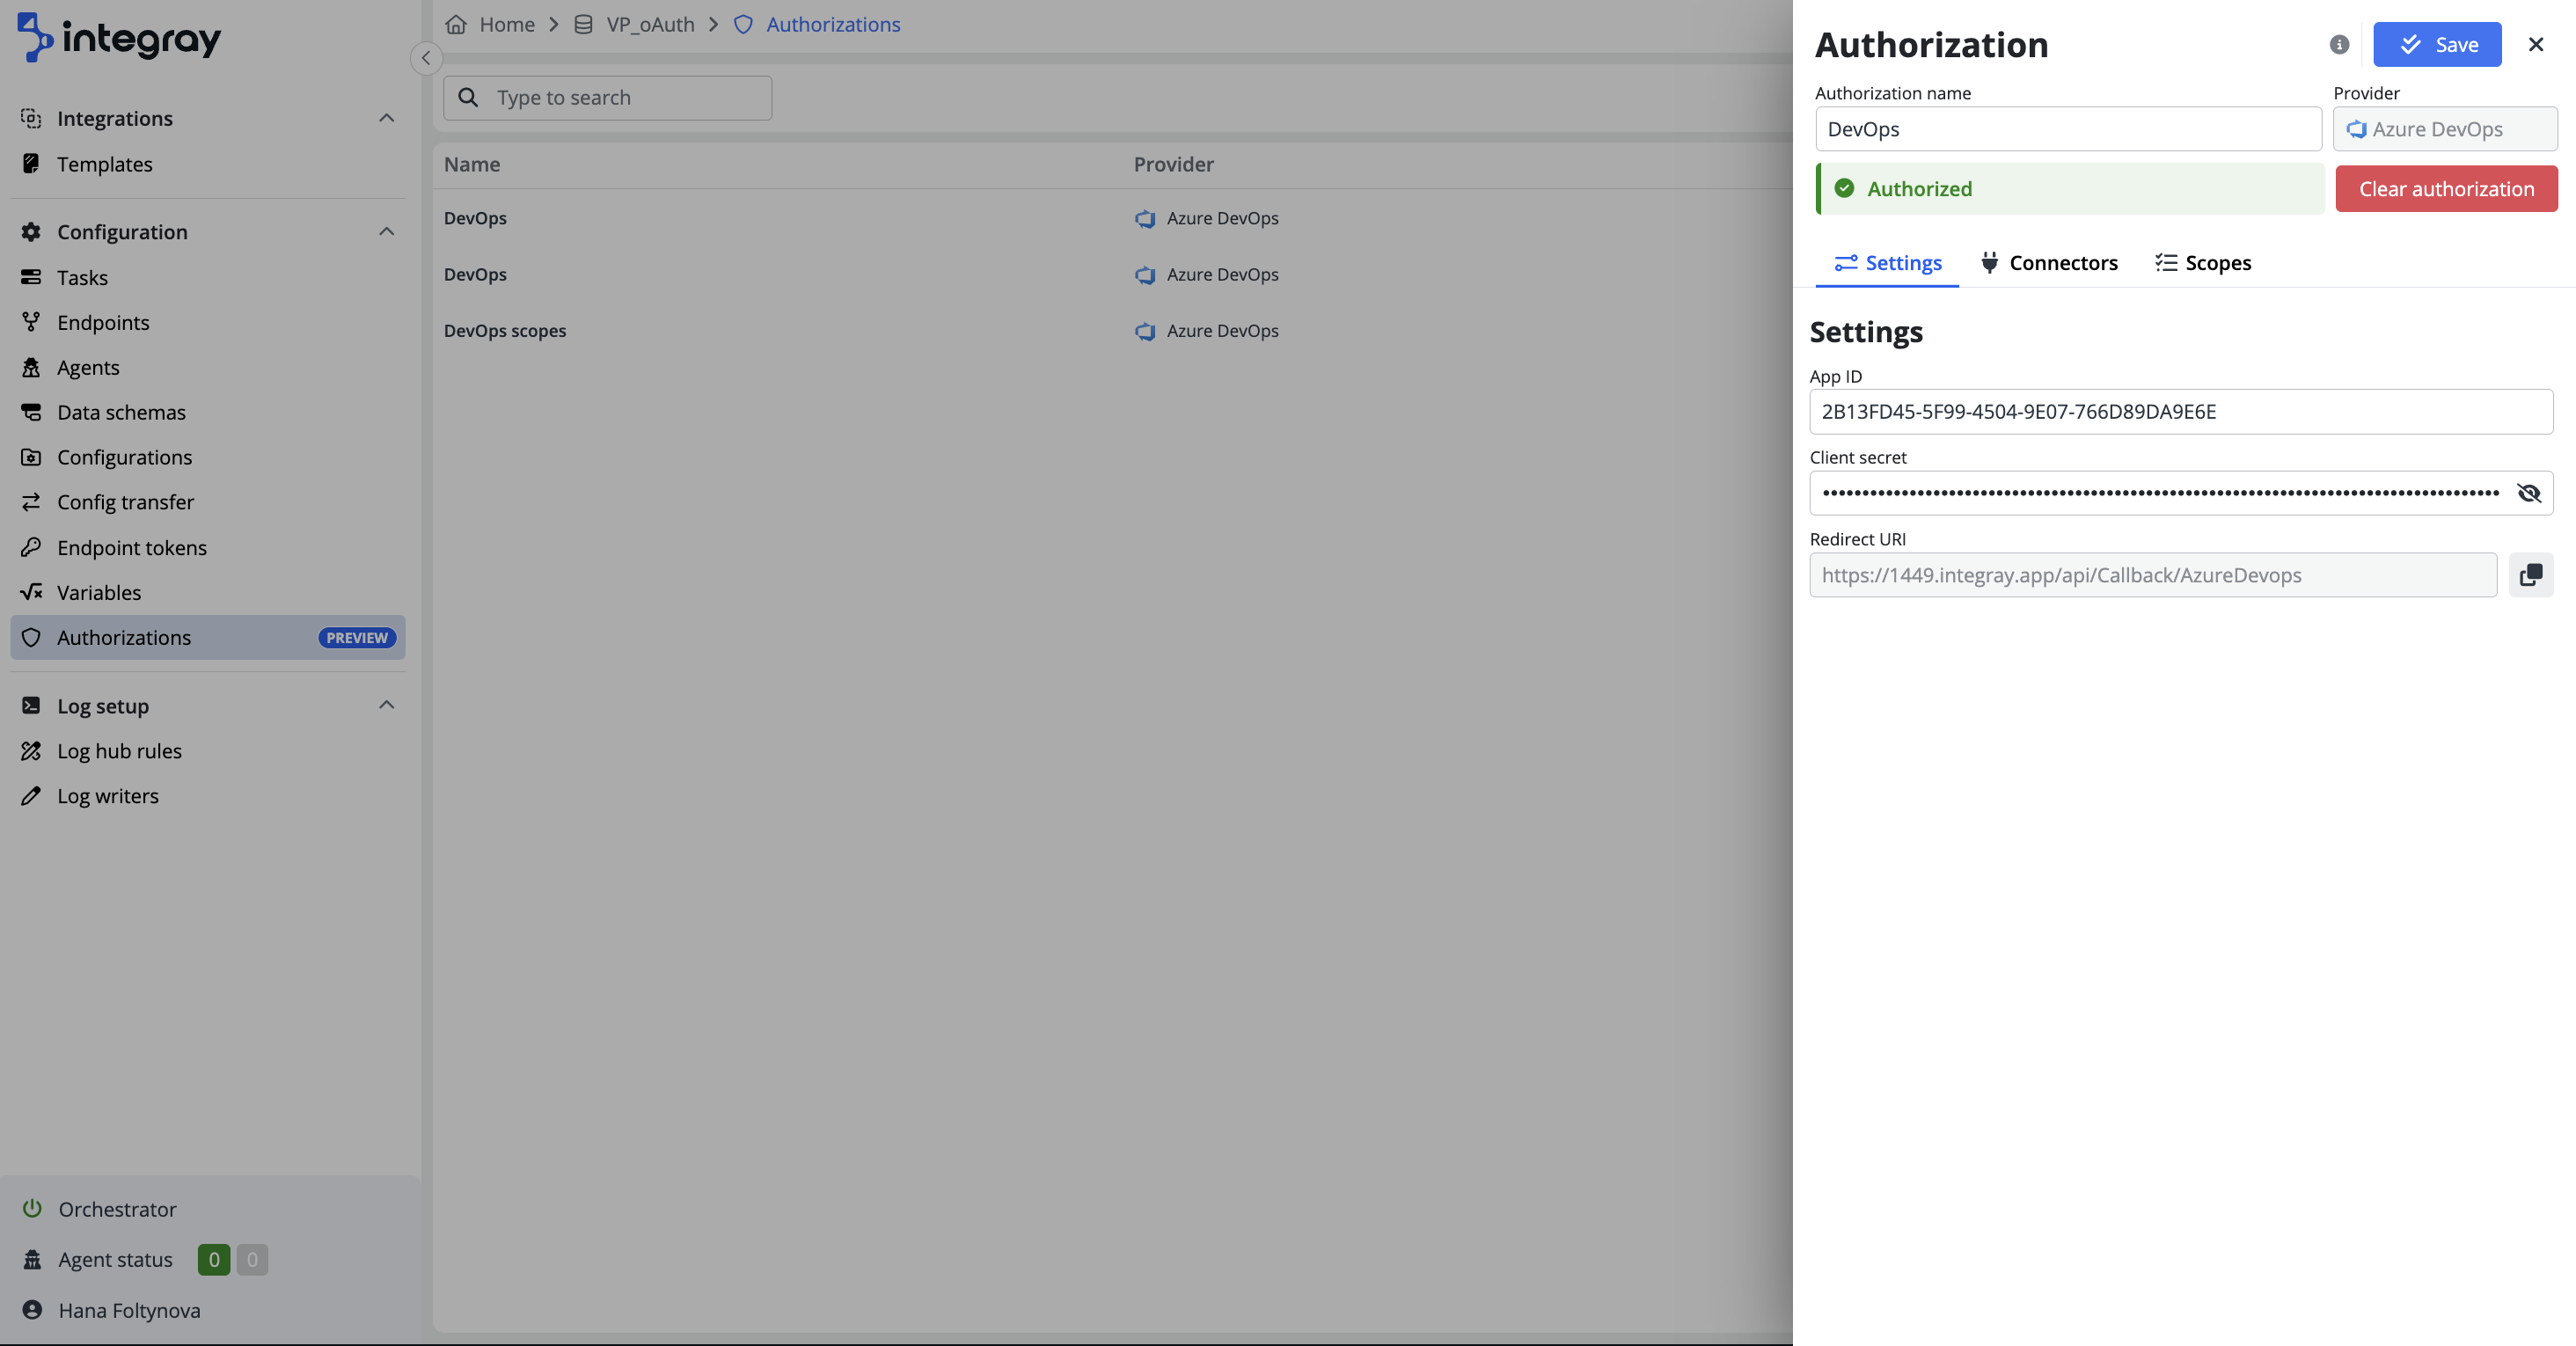Click the Home breadcrumb house icon
The image size is (2576, 1346).
click(x=456, y=24)
